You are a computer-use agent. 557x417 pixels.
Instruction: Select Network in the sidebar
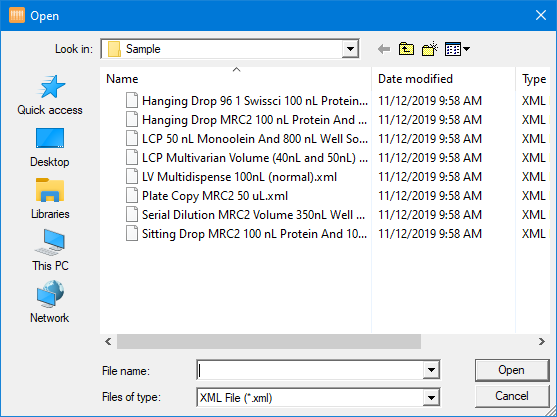[50, 302]
